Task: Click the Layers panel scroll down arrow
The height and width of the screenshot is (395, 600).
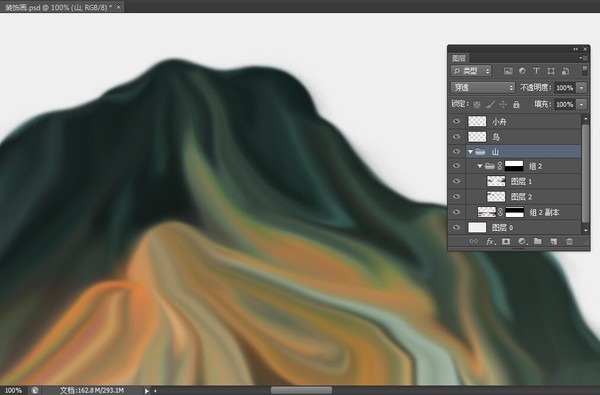Action: tap(585, 230)
